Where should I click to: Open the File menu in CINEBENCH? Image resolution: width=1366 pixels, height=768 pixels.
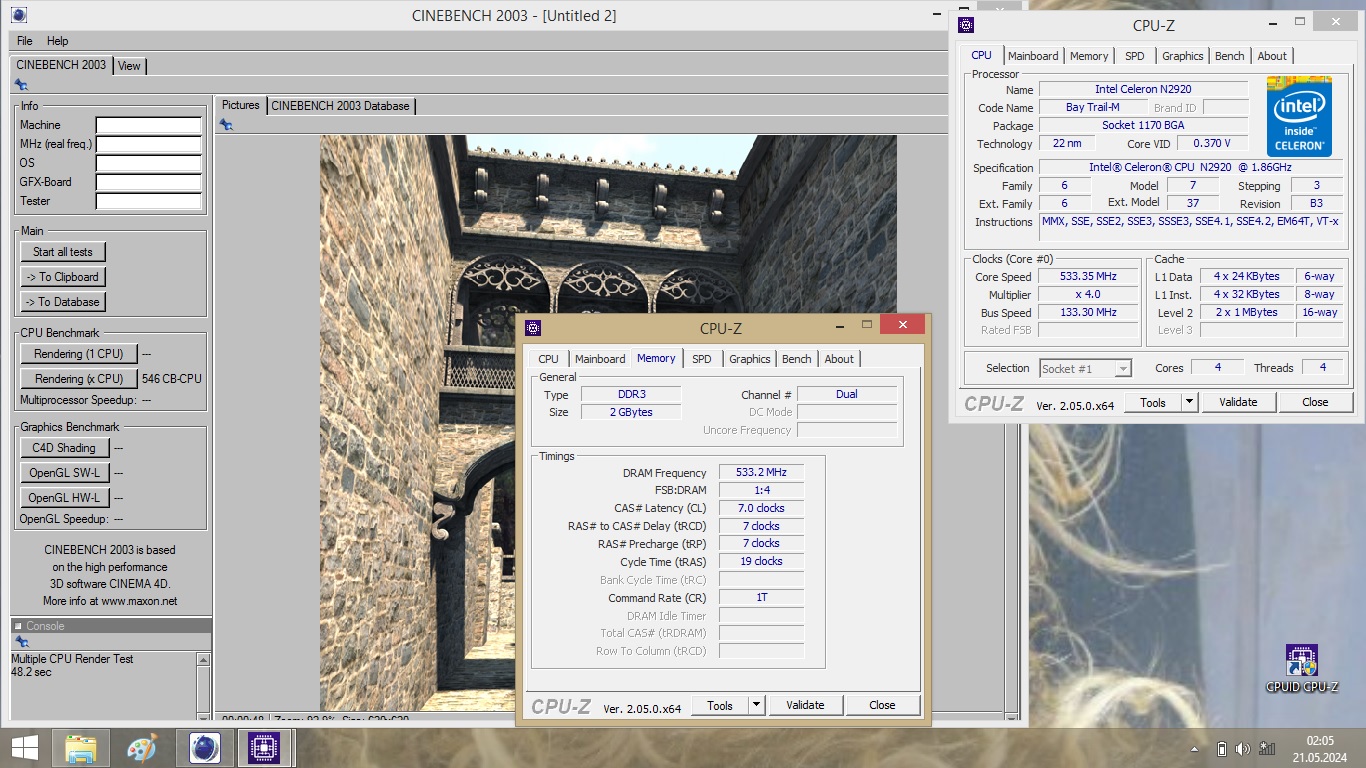click(x=25, y=41)
